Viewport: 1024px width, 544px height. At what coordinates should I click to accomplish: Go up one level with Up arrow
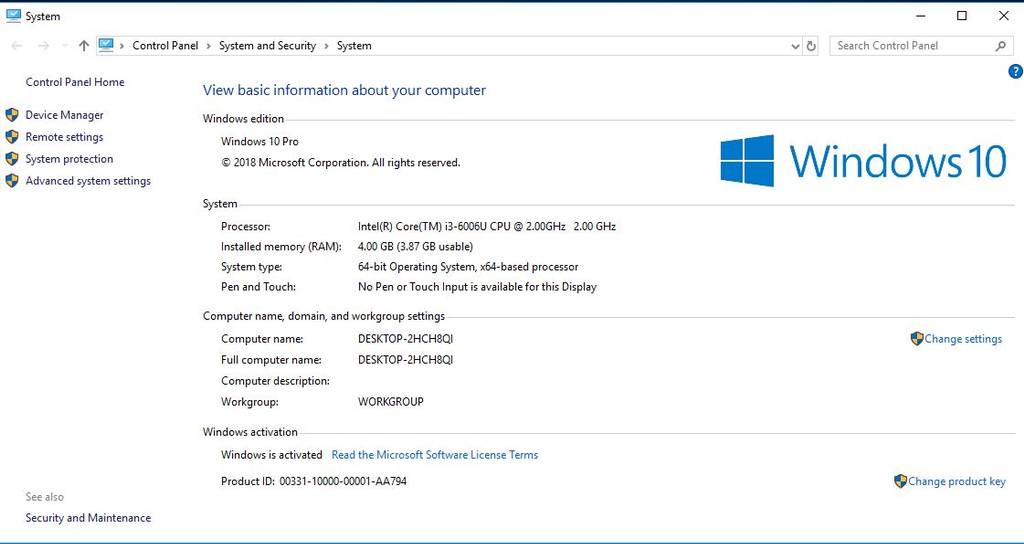[x=84, y=46]
